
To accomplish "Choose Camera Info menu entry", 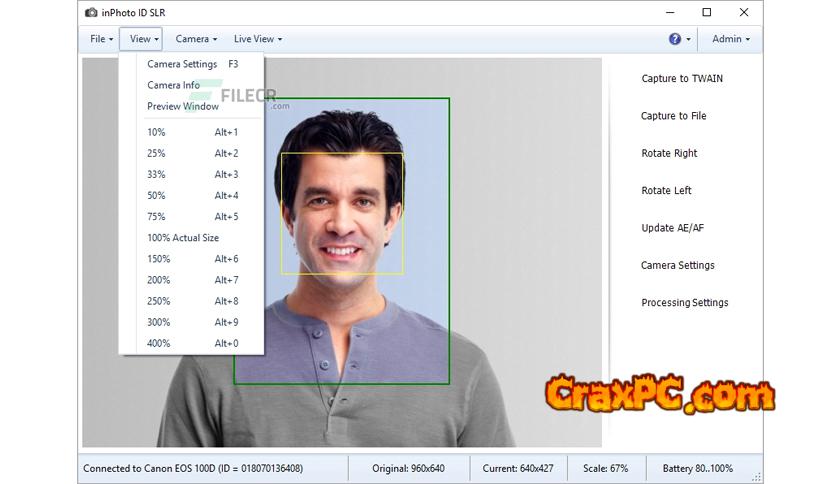I will [x=174, y=85].
